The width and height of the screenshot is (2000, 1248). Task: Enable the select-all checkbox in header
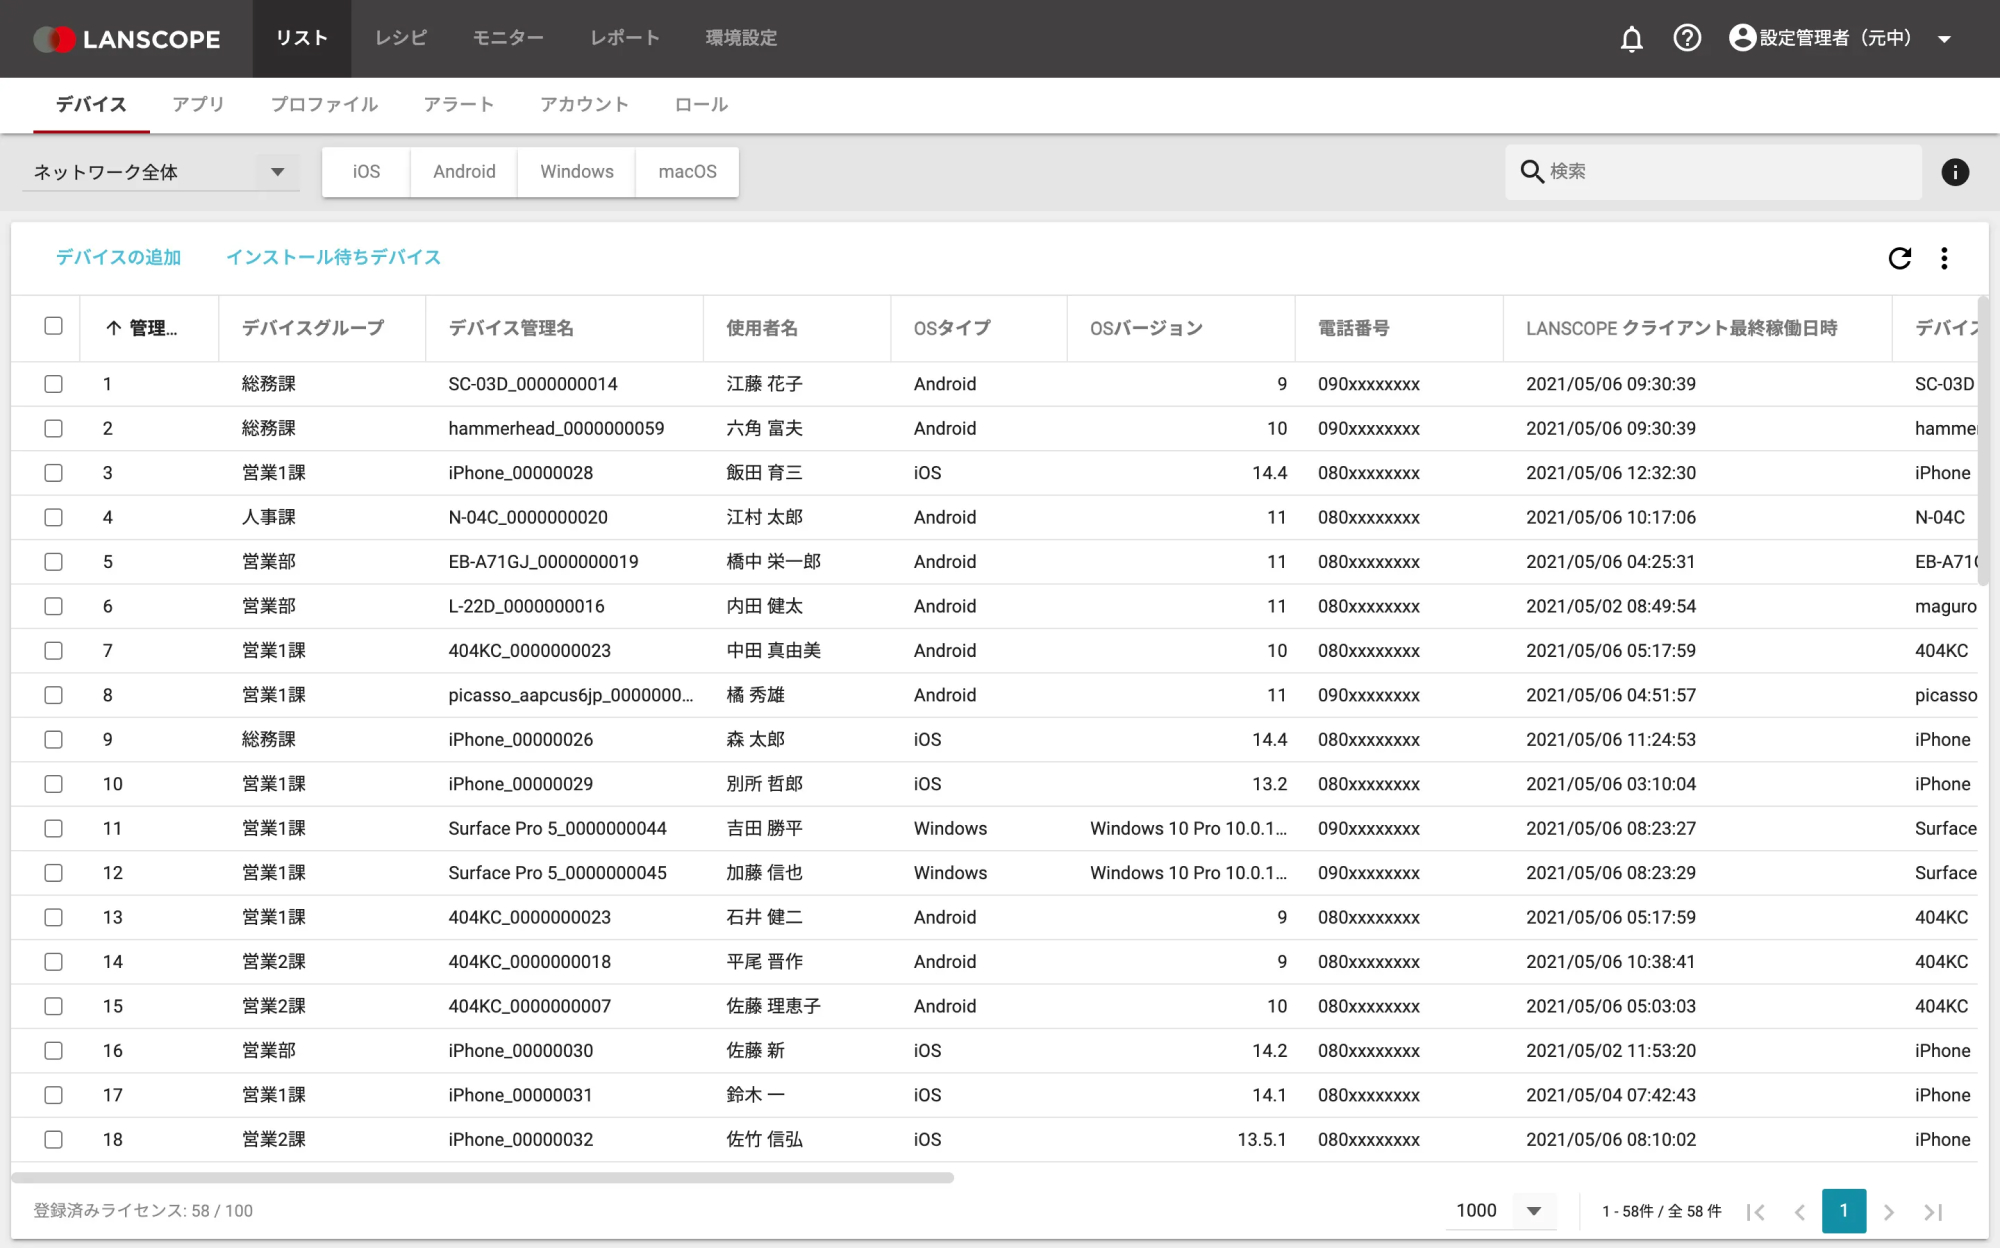[53, 328]
